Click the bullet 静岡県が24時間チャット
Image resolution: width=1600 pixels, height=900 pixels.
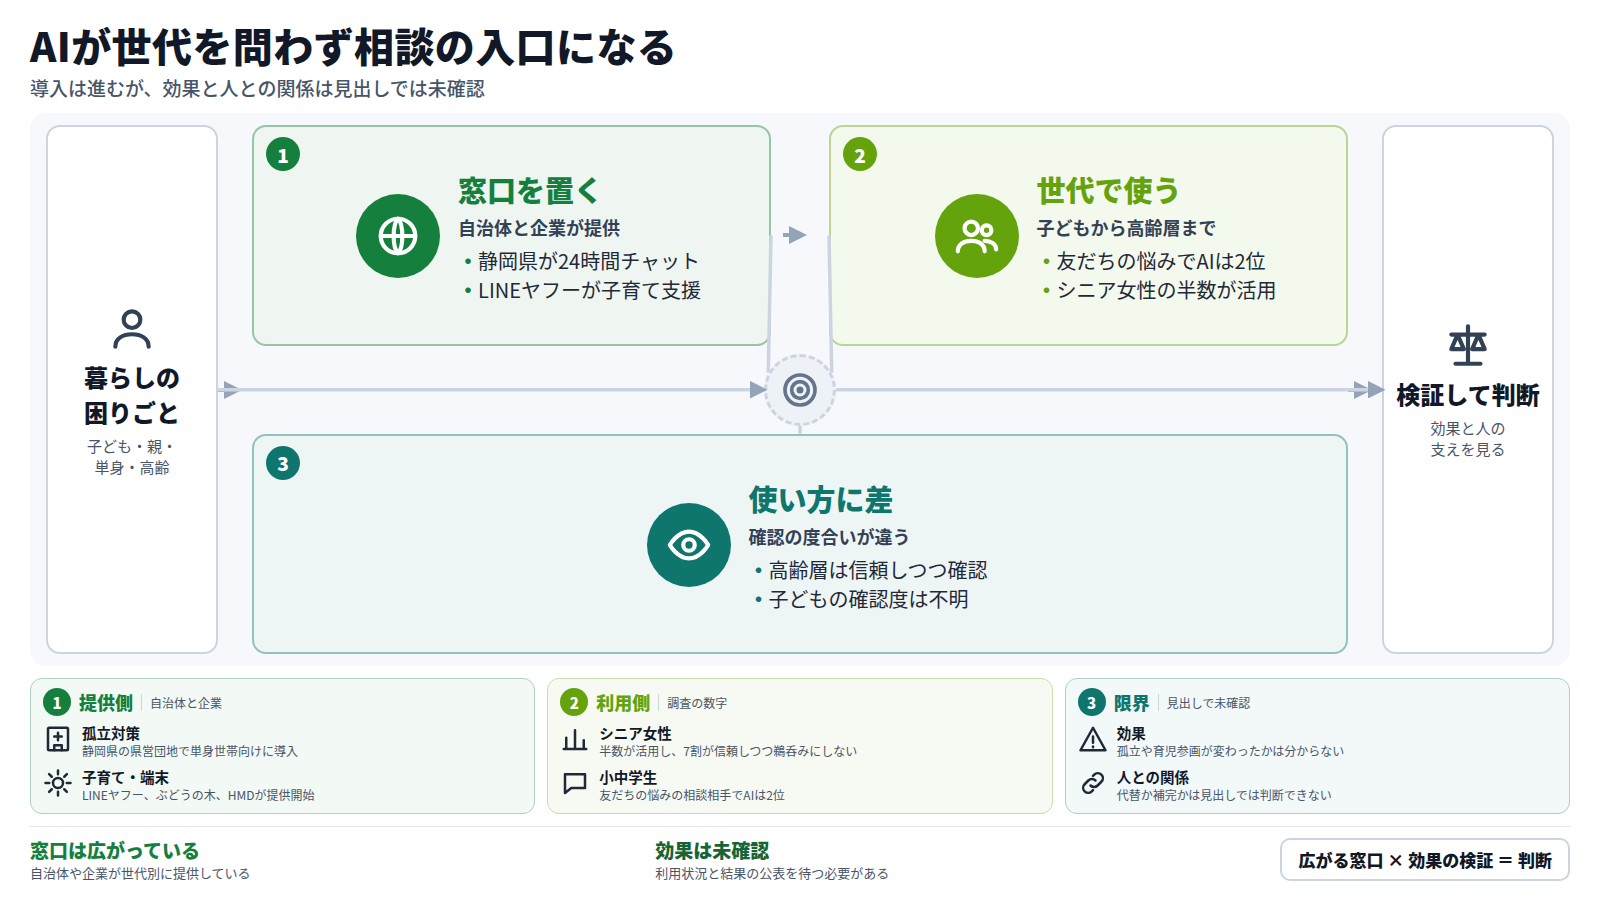(x=588, y=261)
